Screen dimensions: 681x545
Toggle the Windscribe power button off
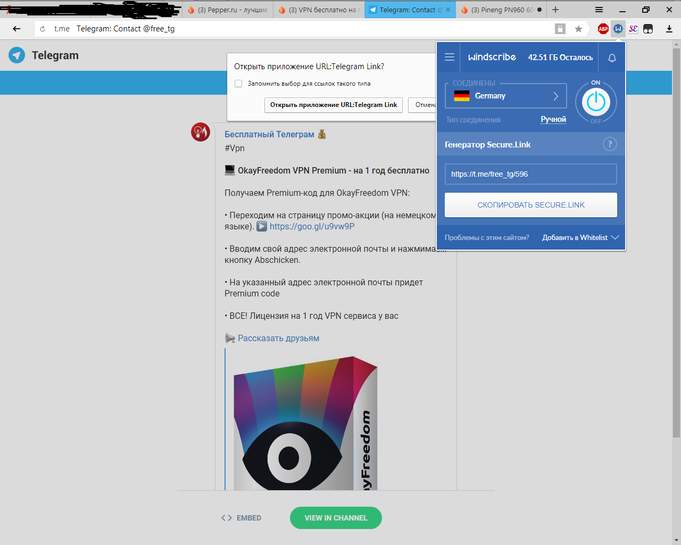595,102
